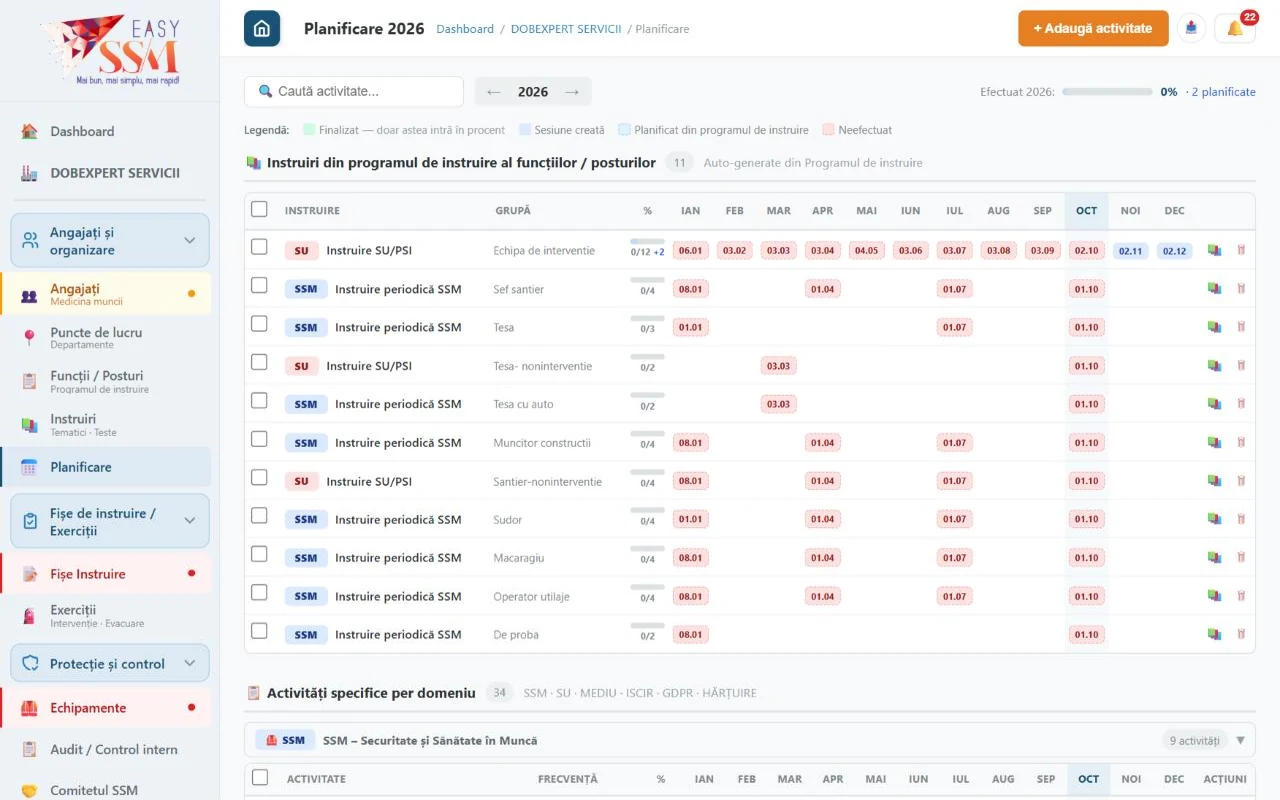Click the trash icon in the Sef santier row
This screenshot has height=800, width=1280.
click(1241, 289)
